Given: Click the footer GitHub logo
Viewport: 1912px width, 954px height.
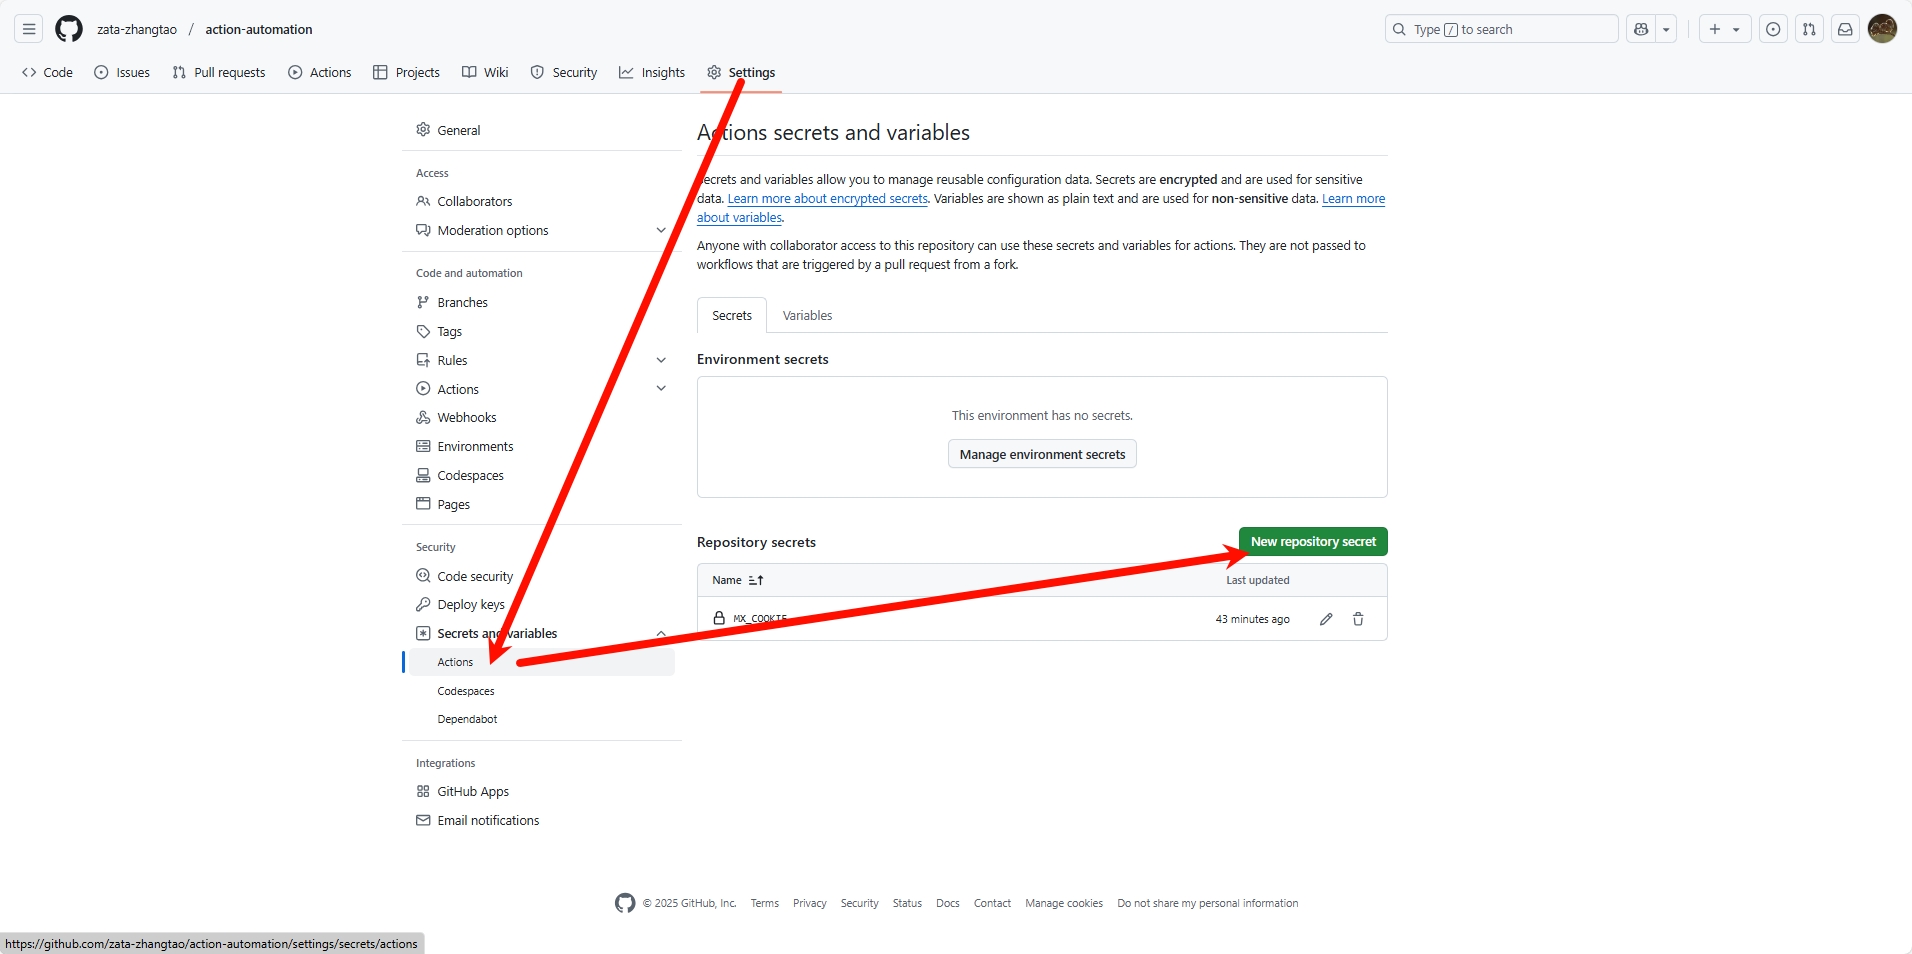Looking at the screenshot, I should (625, 903).
